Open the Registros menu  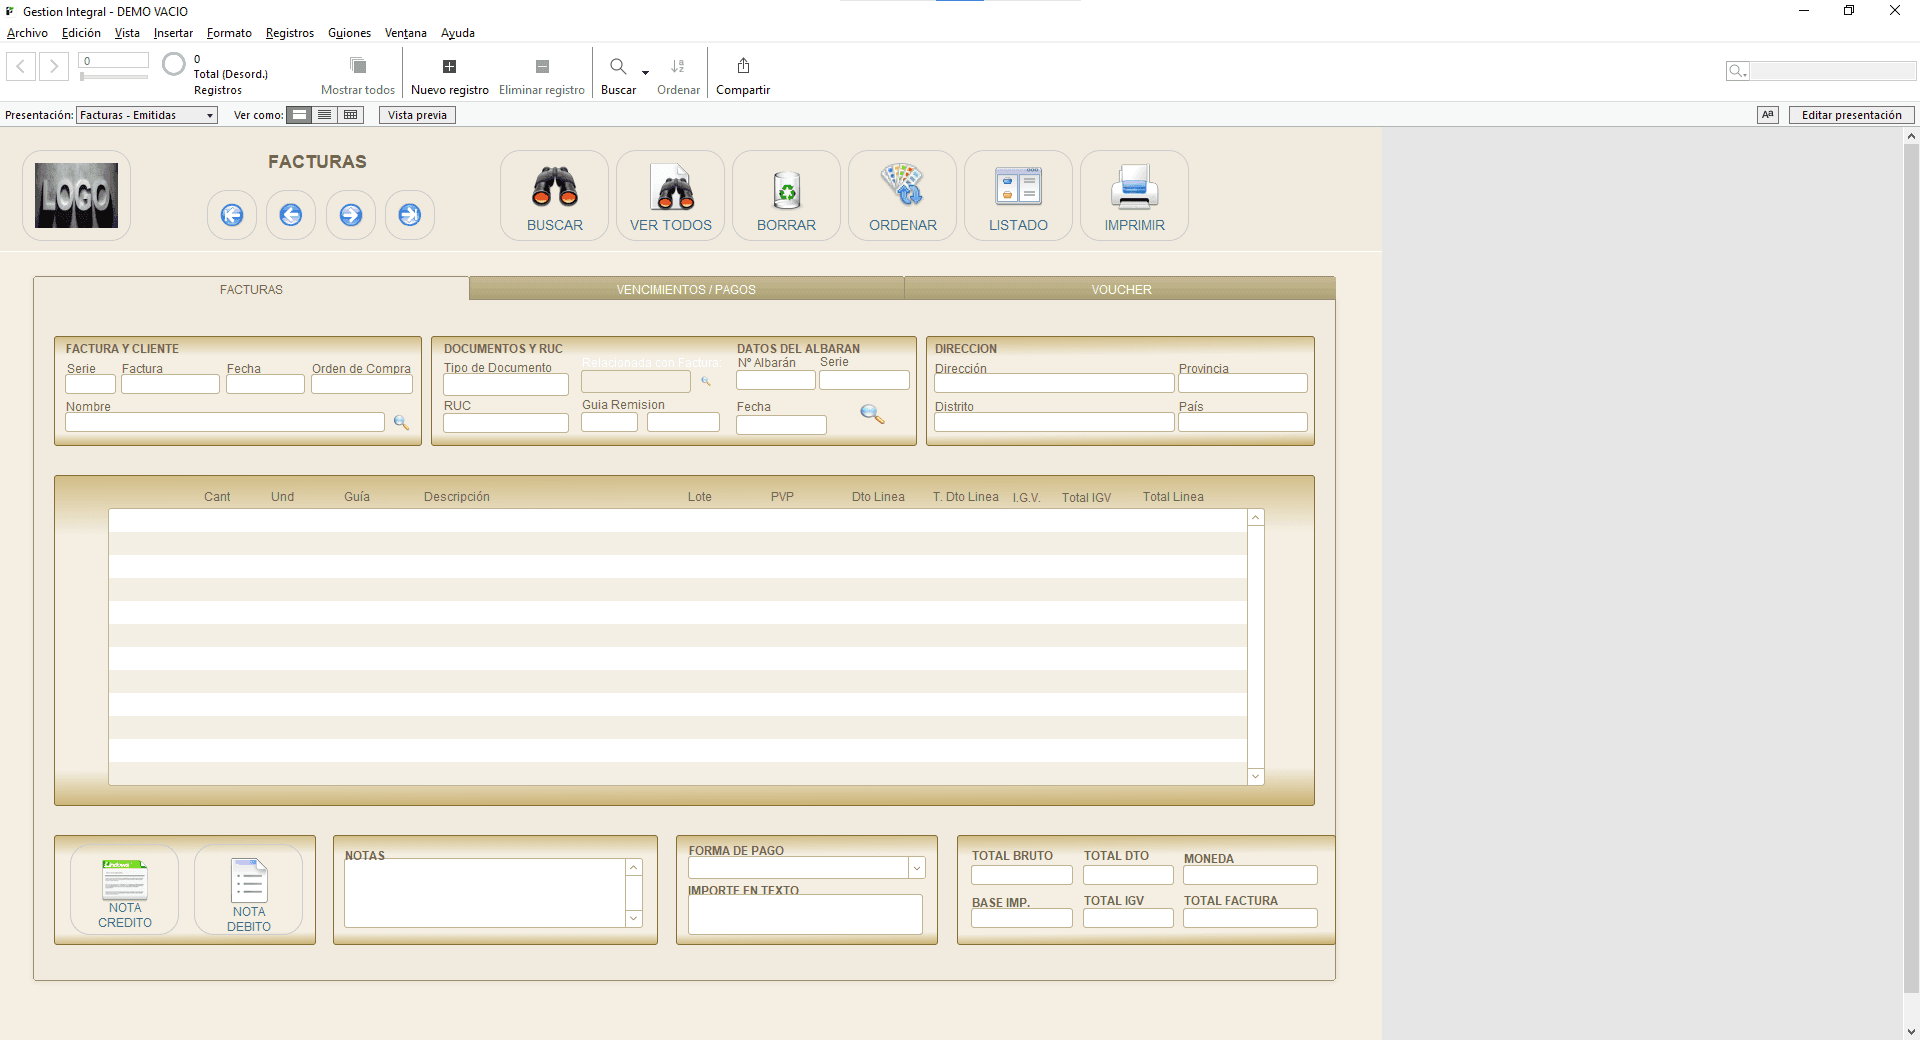[289, 33]
